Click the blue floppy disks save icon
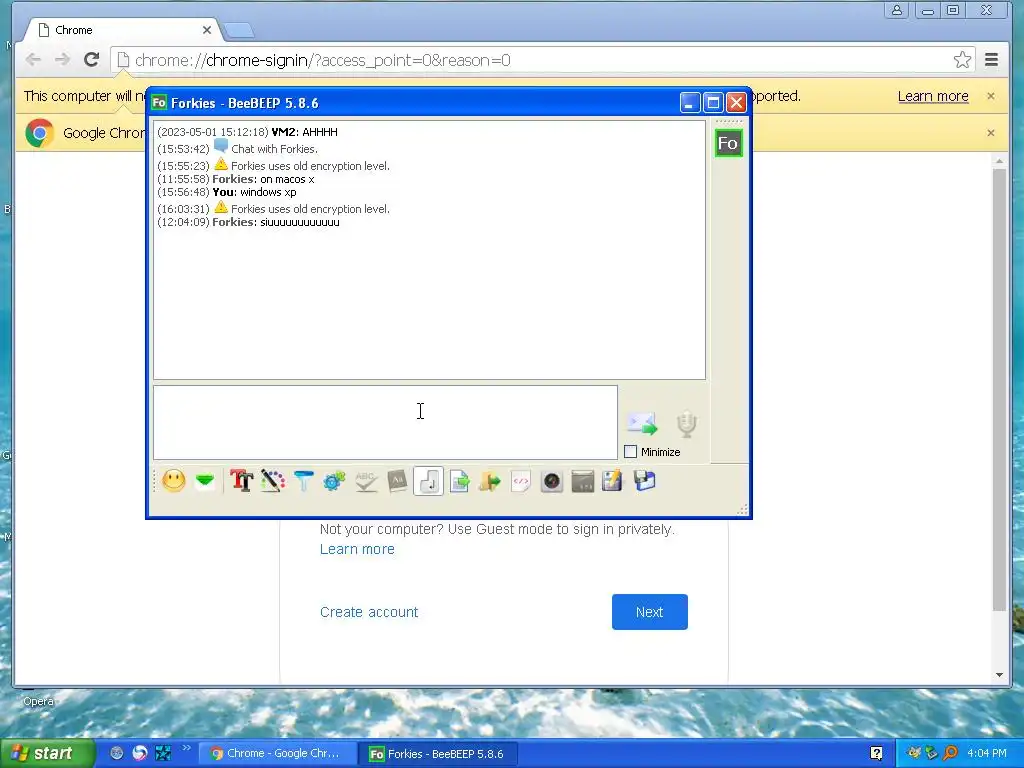1024x768 pixels. click(644, 482)
